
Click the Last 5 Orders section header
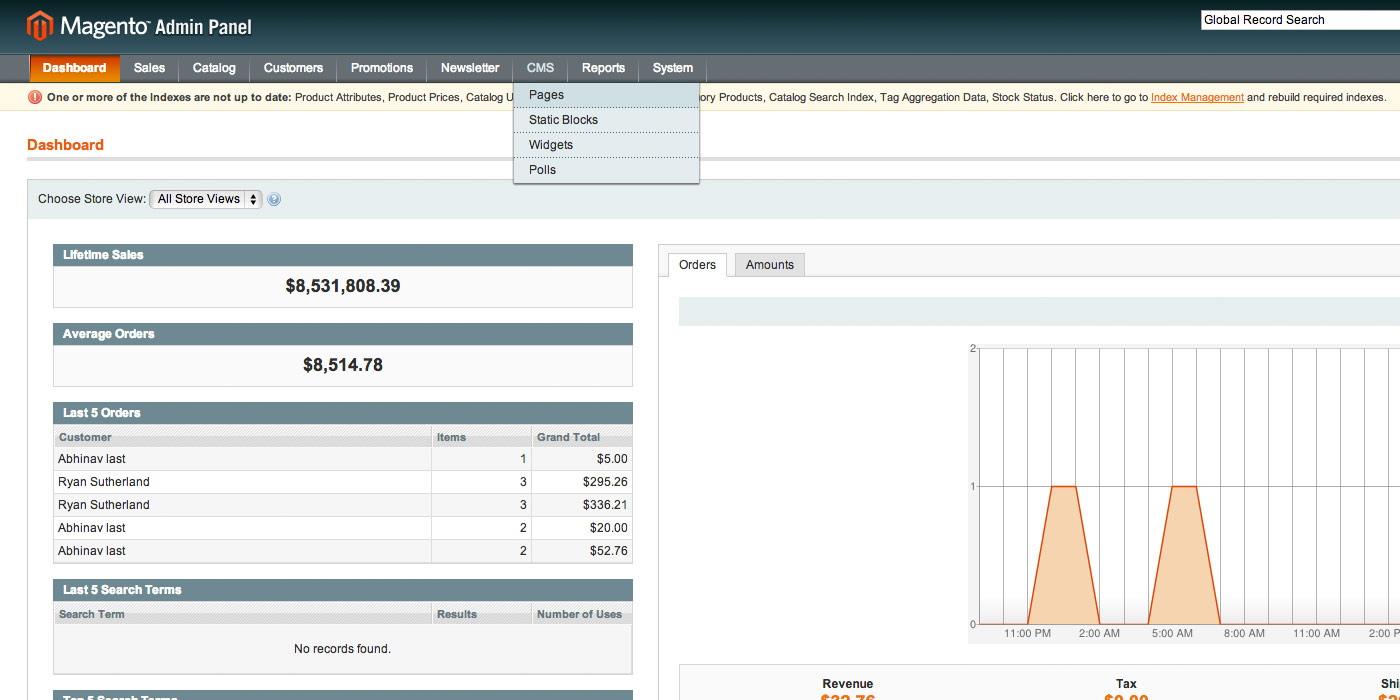pos(343,413)
